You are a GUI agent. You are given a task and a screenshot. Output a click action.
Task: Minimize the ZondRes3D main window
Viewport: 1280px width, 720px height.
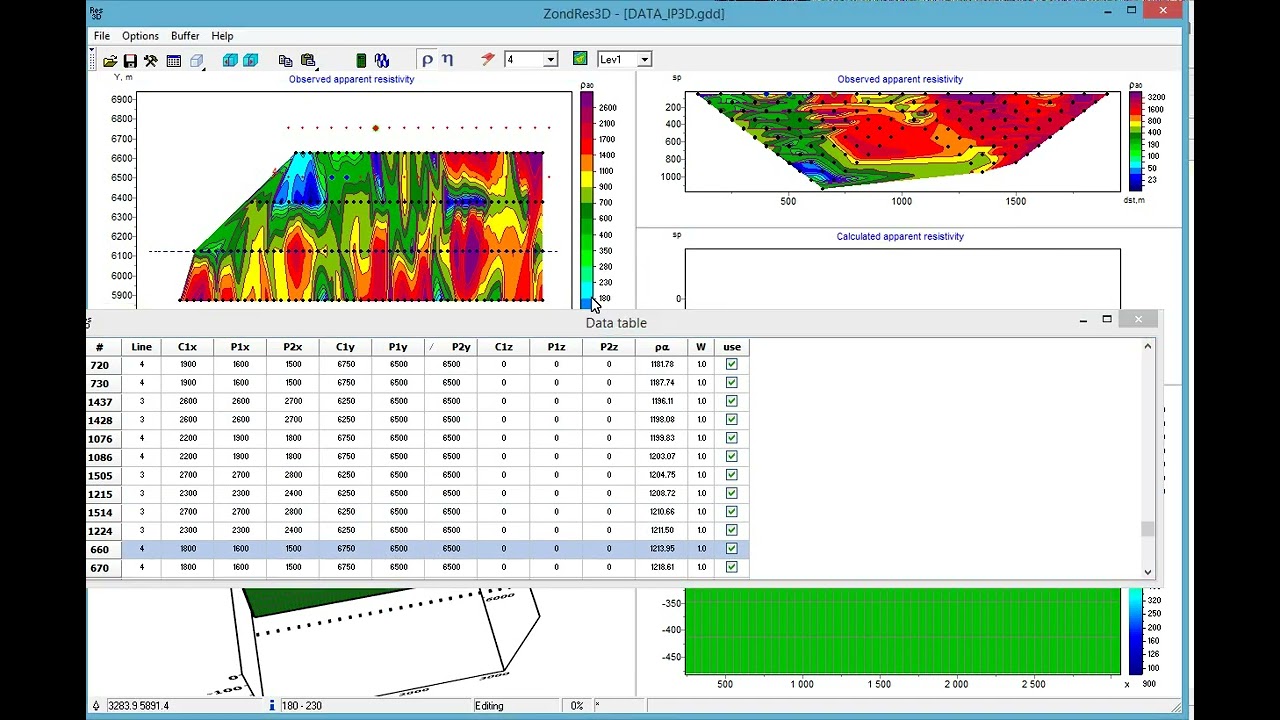1107,11
